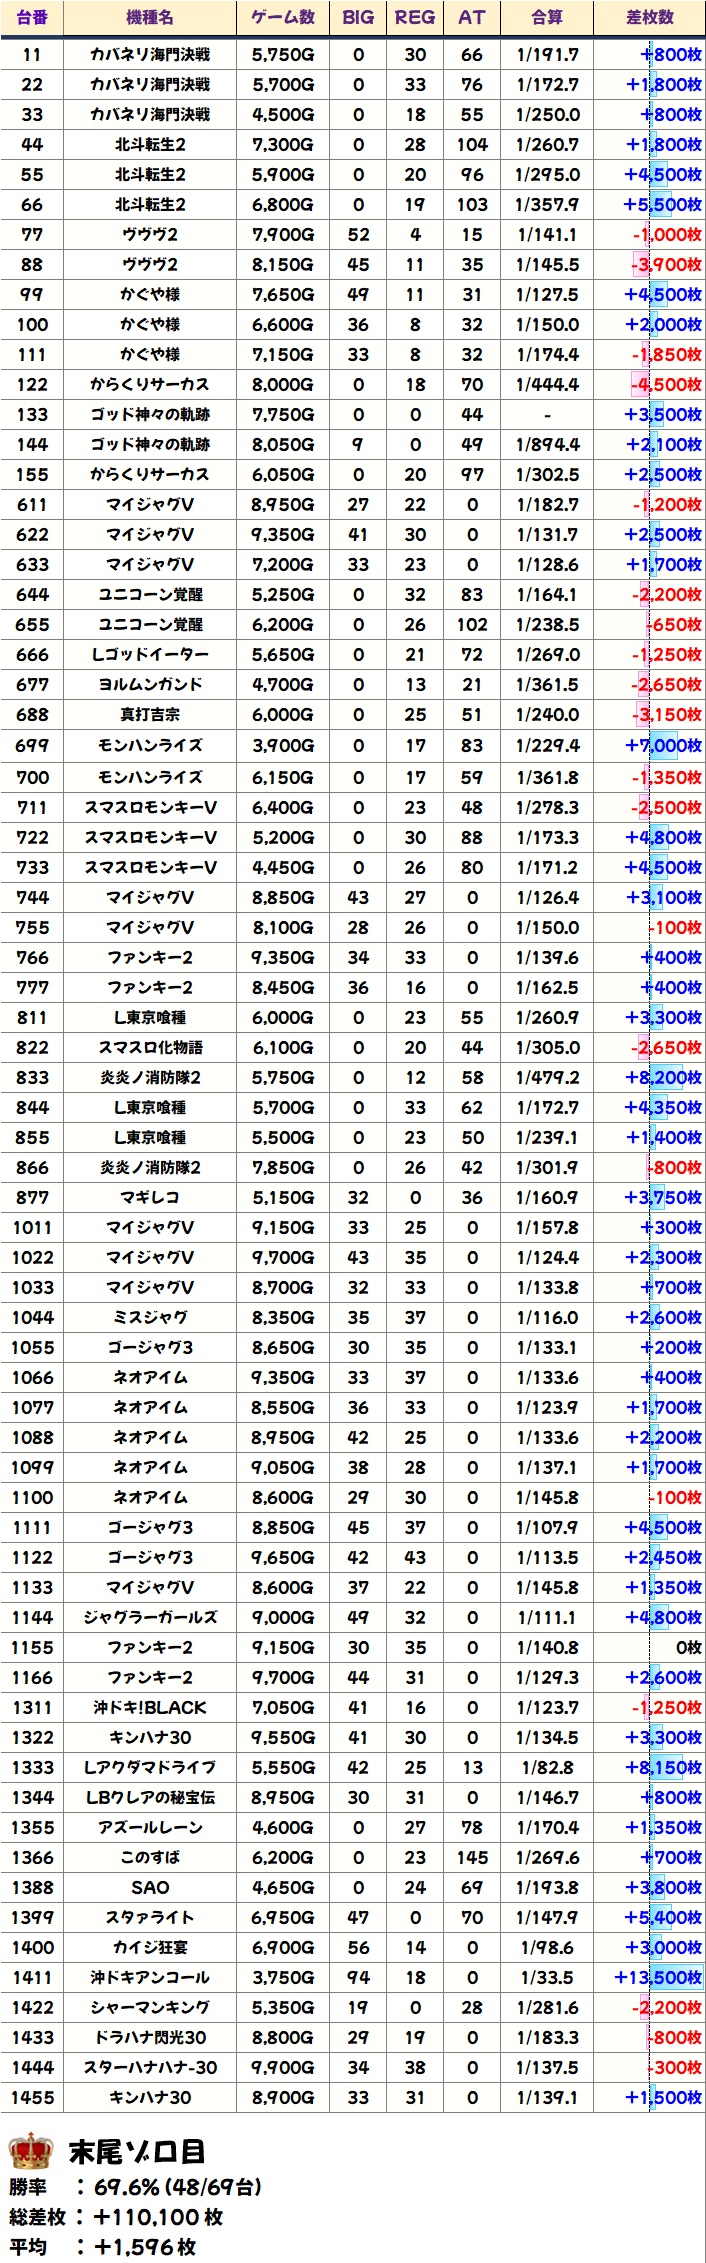Screen dimensions: 706x2263
Task: Select the SAO machine name cell
Action: [x=150, y=1887]
